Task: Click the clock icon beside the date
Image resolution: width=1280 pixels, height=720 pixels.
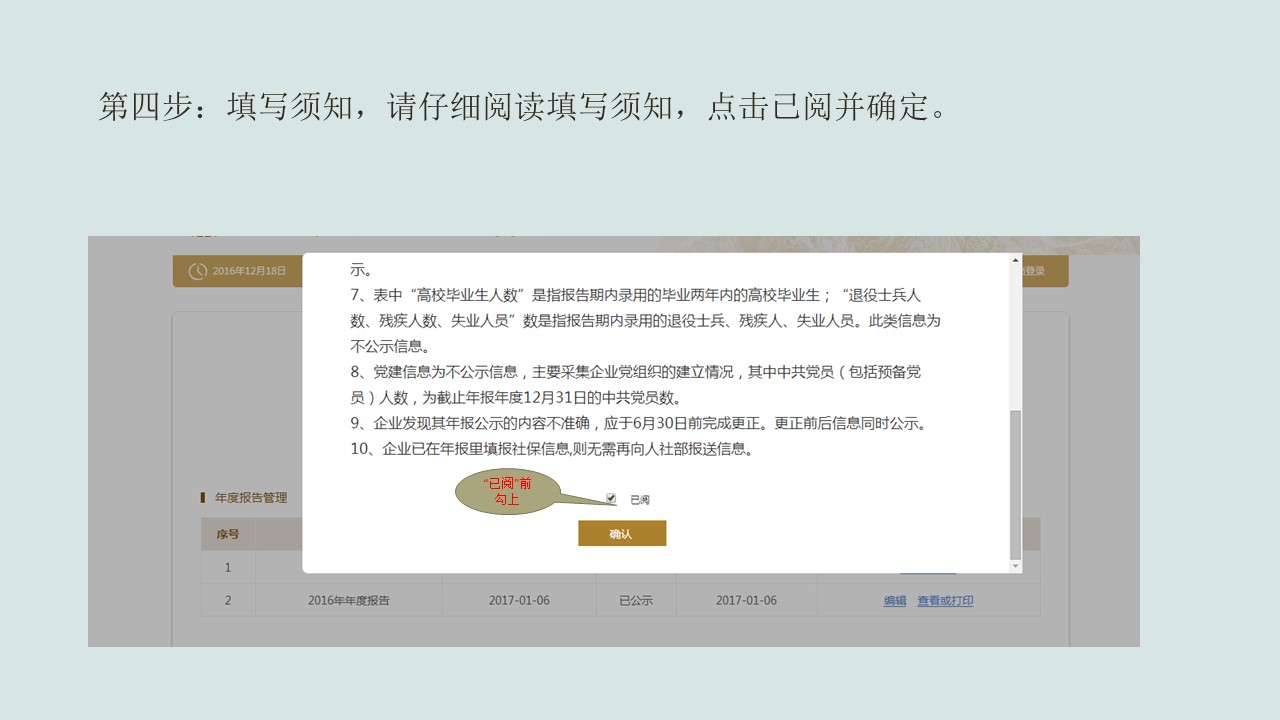Action: 198,271
